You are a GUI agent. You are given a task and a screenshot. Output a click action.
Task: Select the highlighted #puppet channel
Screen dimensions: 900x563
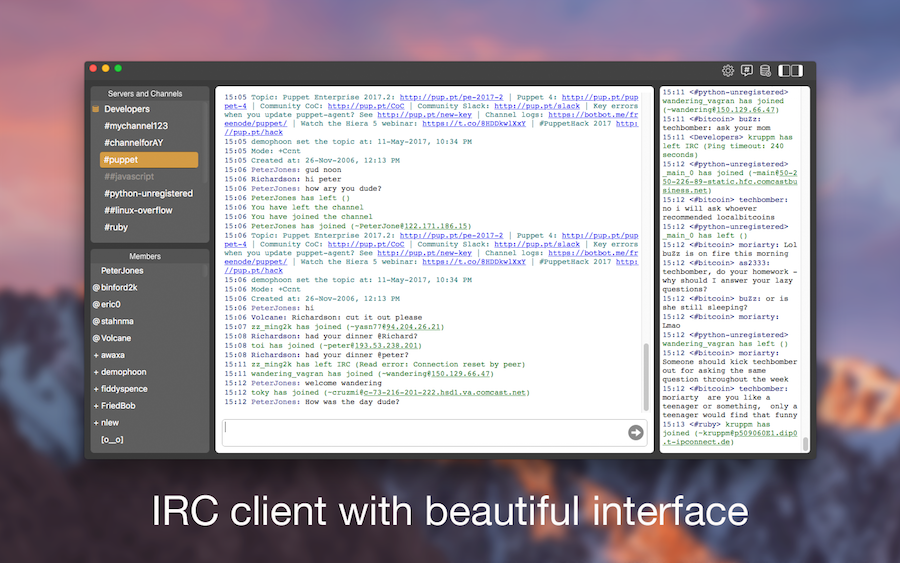point(149,160)
